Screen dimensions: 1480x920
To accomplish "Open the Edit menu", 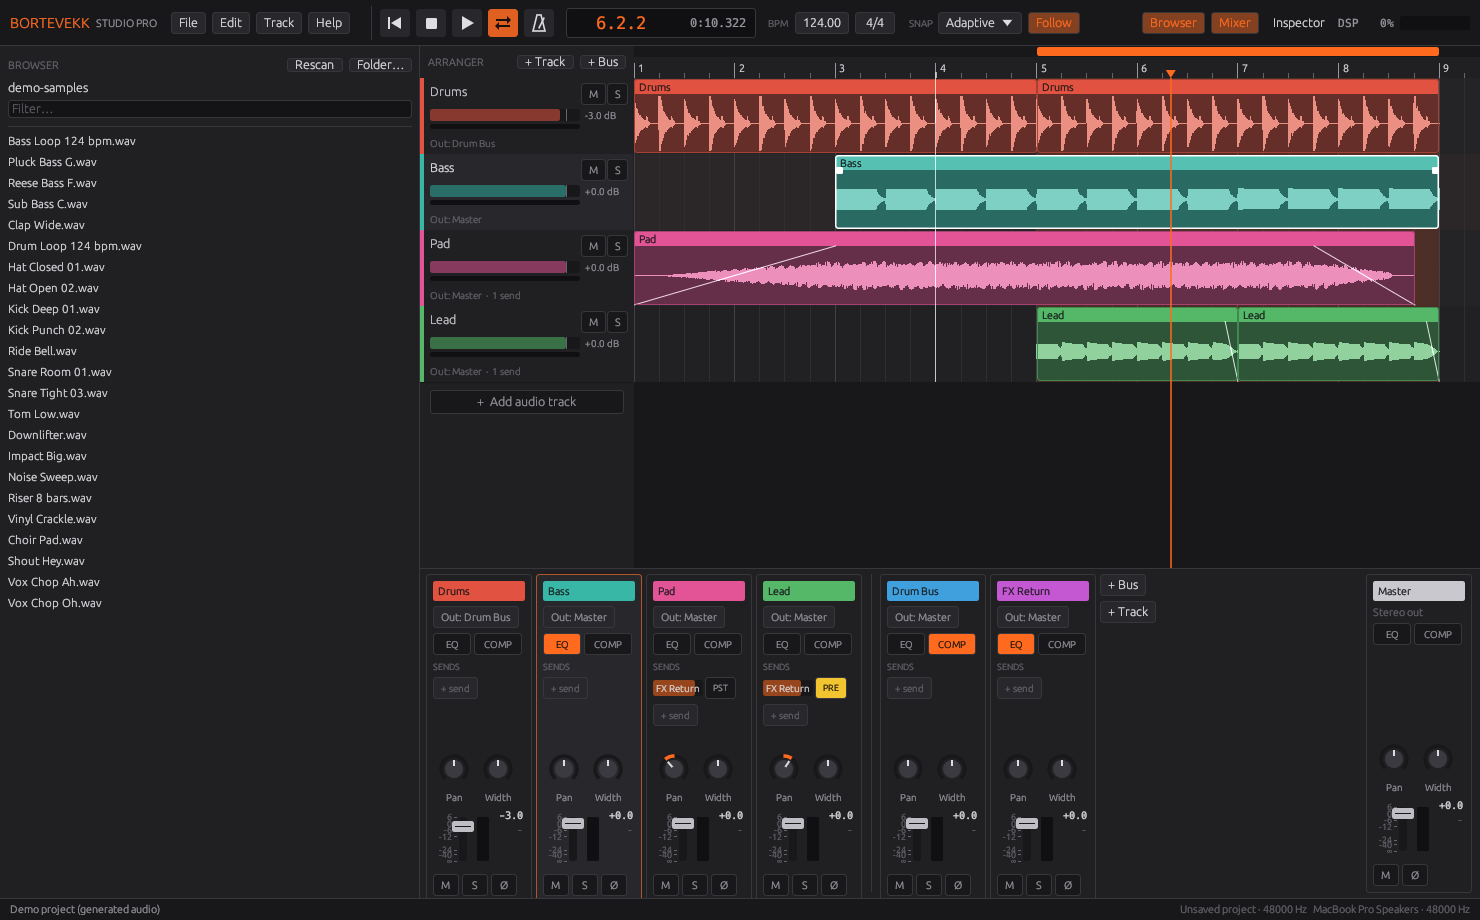I will point(231,23).
